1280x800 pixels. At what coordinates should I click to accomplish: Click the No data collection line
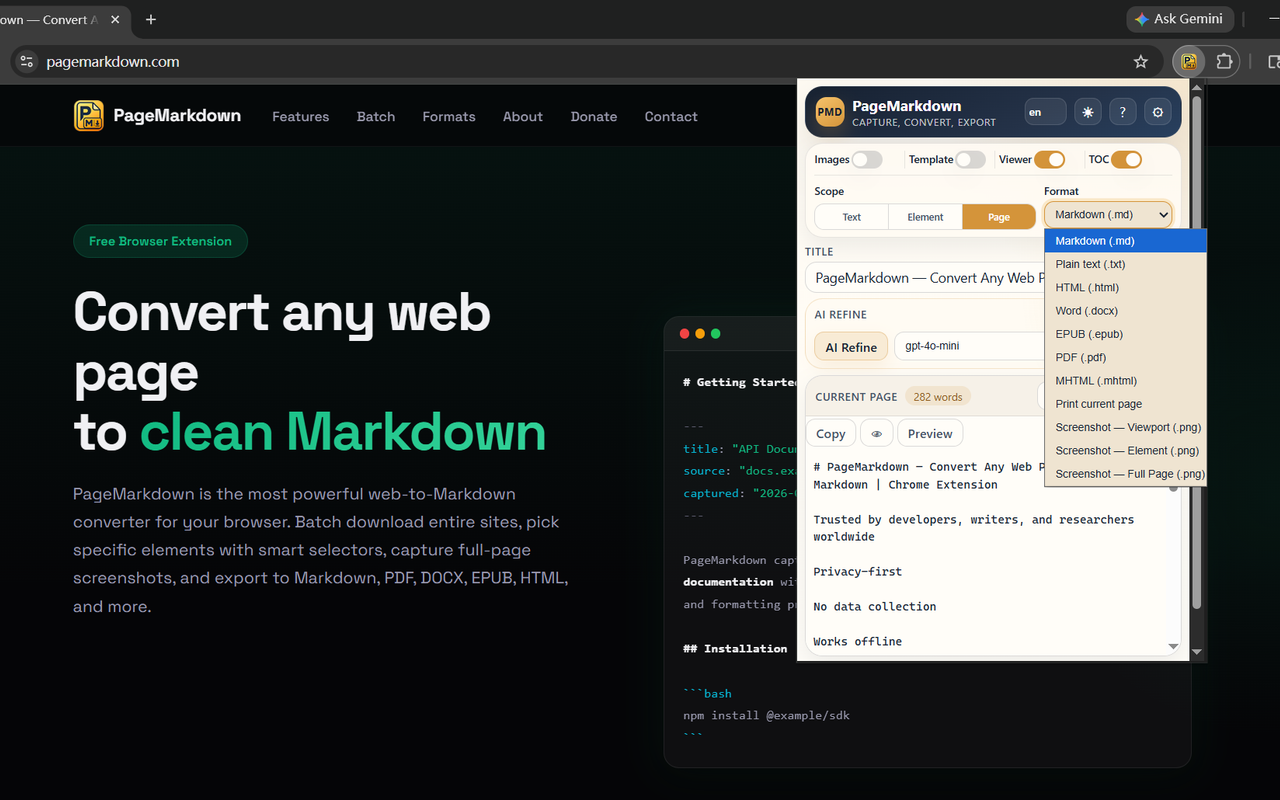875,607
